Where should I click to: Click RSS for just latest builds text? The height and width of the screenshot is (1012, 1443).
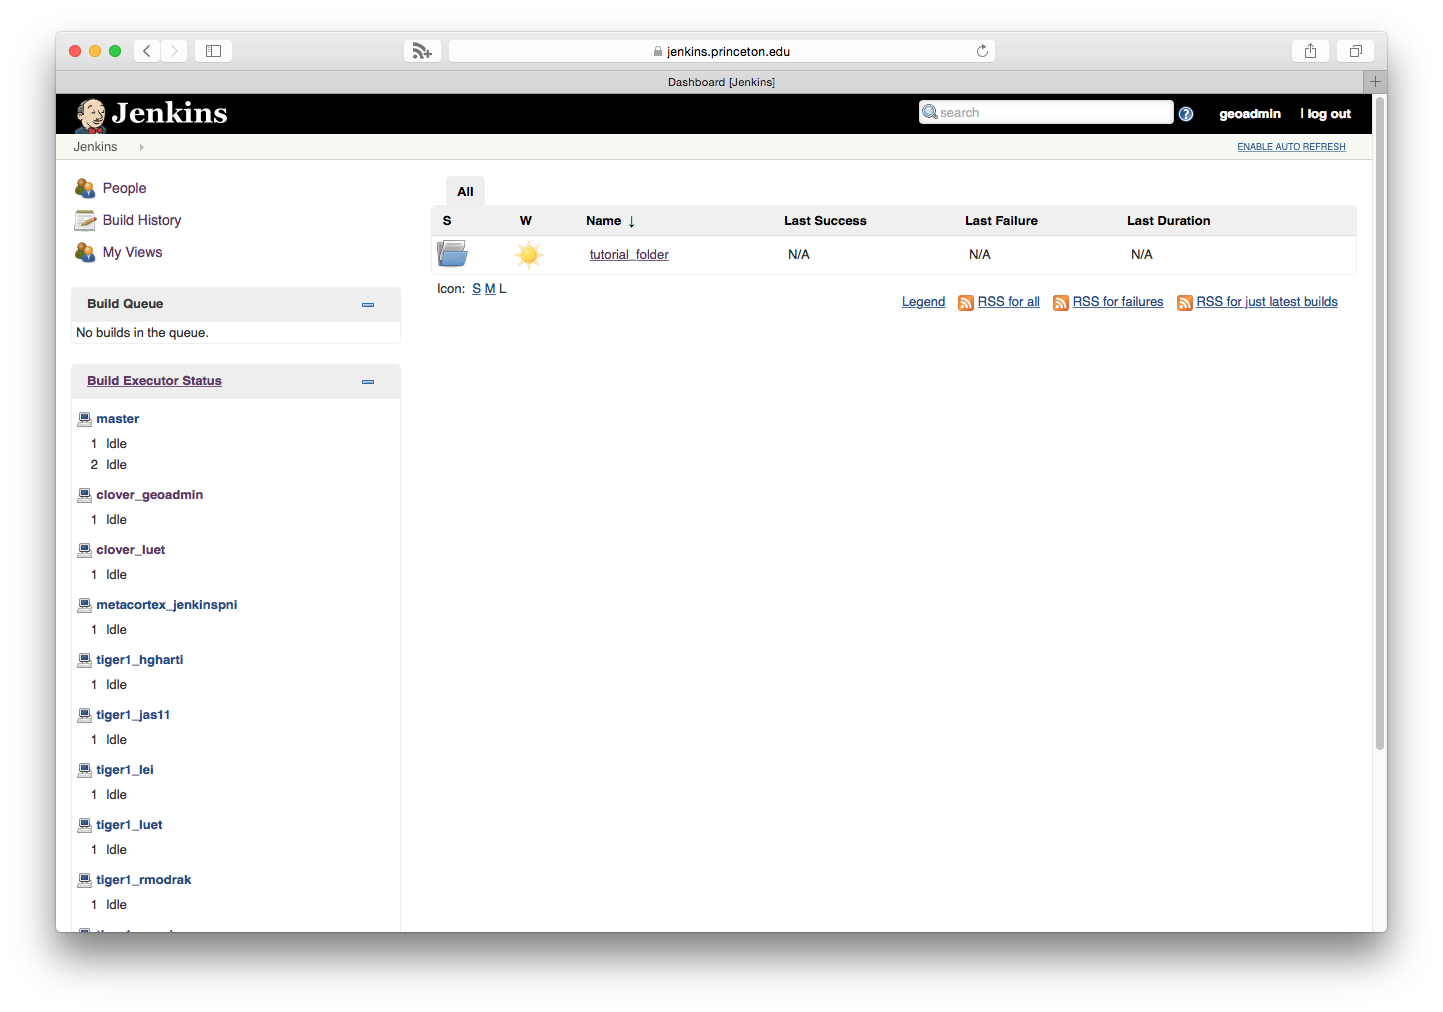tap(1267, 302)
